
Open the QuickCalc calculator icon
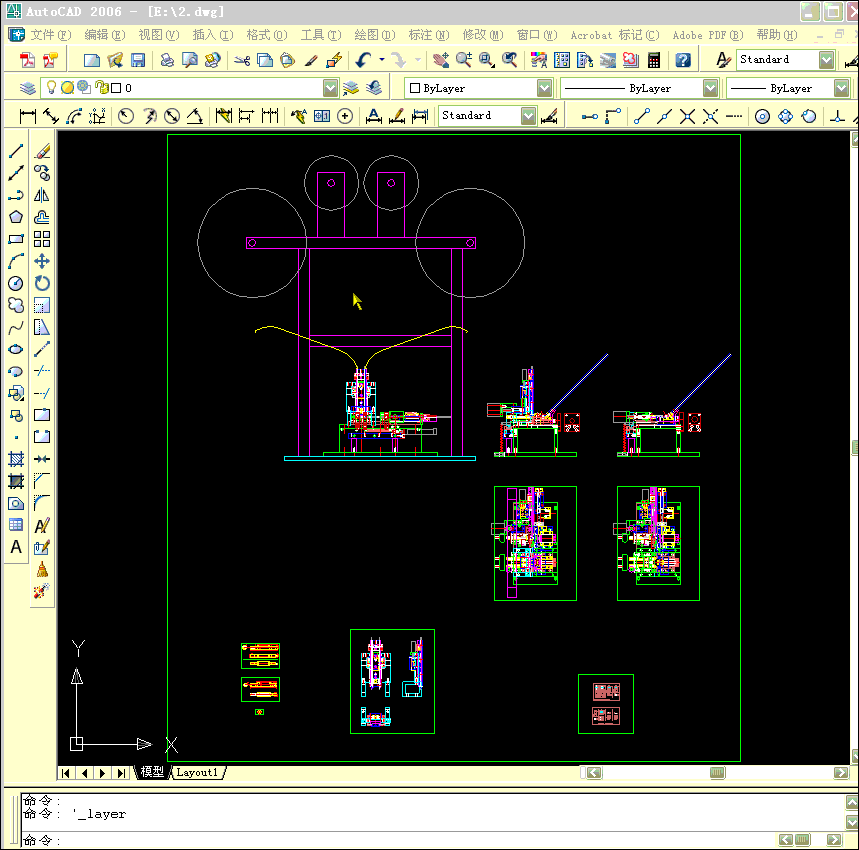654,60
